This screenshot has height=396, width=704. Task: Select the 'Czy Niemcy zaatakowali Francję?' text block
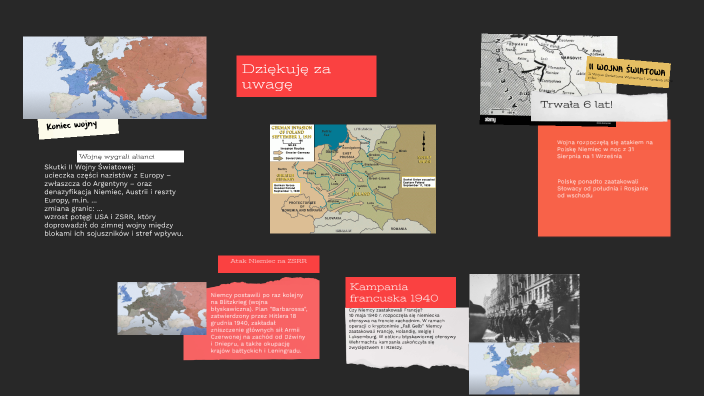tap(402, 329)
